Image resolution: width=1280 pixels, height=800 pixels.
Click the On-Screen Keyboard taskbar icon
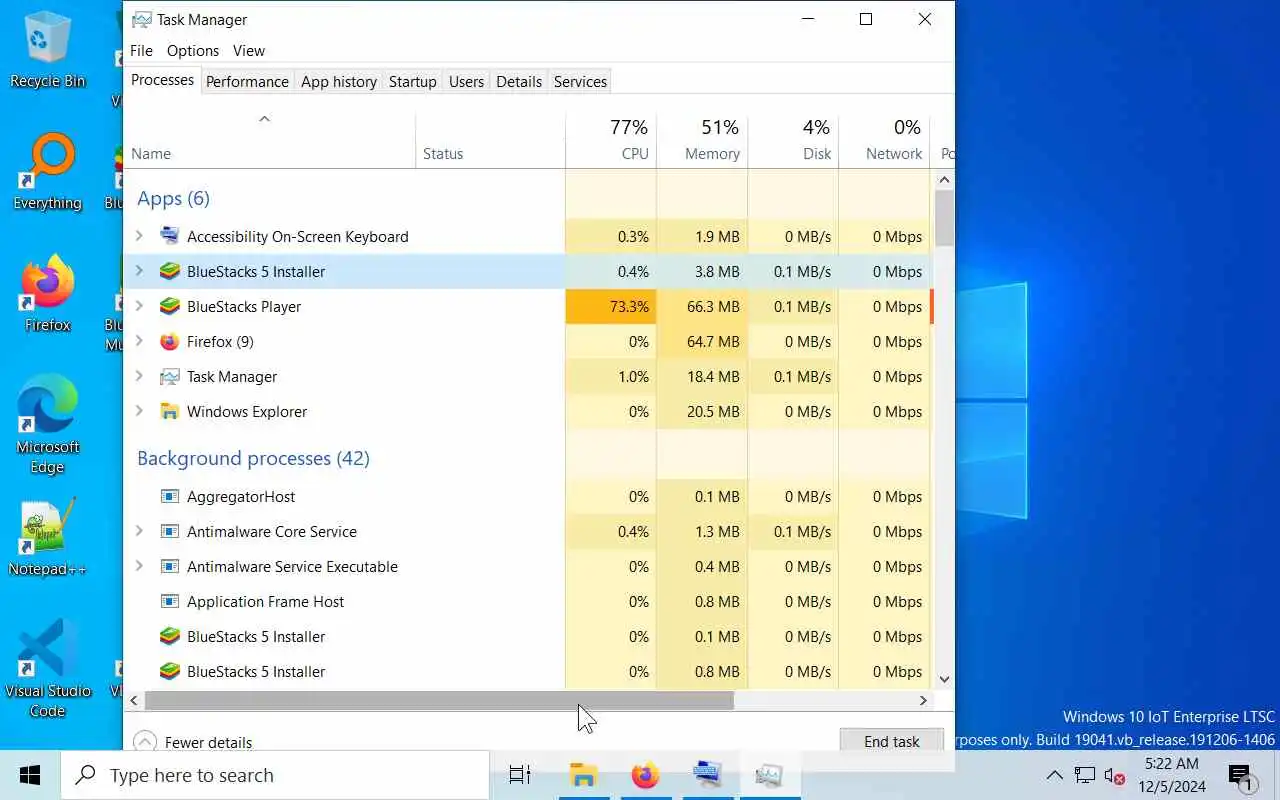coord(708,775)
